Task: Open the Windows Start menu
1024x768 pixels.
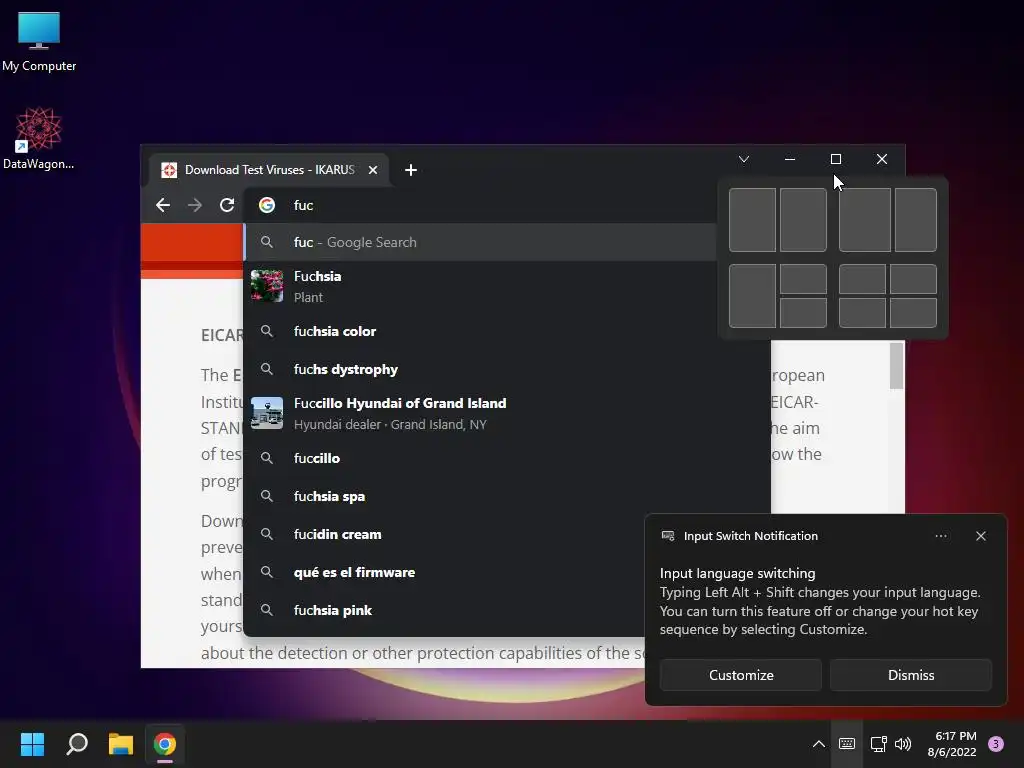Action: click(32, 744)
